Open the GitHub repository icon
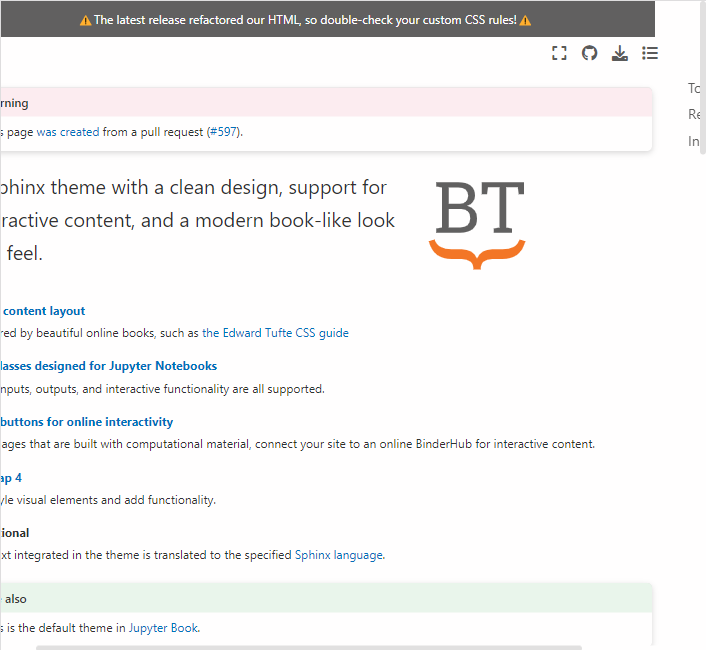This screenshot has height=650, width=706. coord(589,53)
